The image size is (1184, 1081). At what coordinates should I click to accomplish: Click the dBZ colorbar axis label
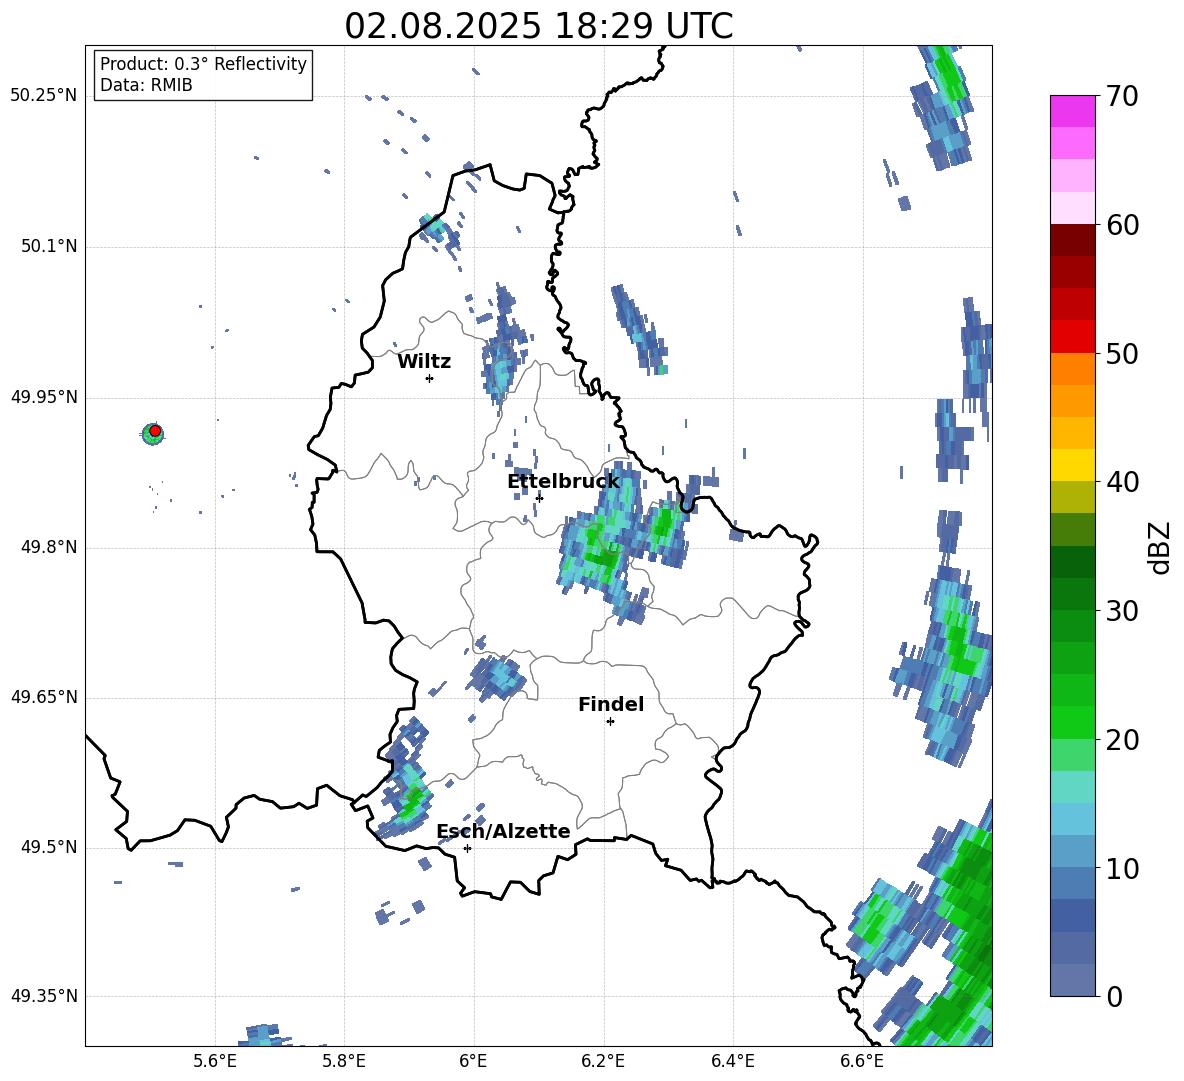click(x=1159, y=547)
